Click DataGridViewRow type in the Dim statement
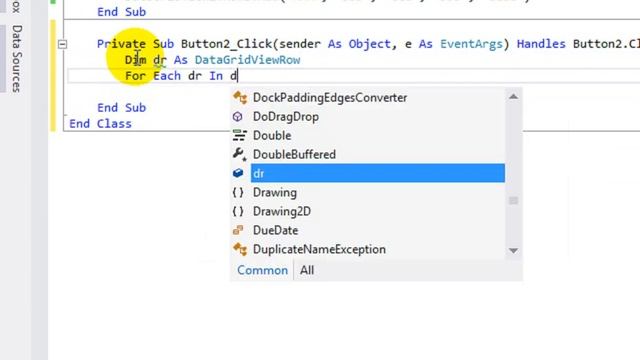This screenshot has height=360, width=640. point(247,60)
